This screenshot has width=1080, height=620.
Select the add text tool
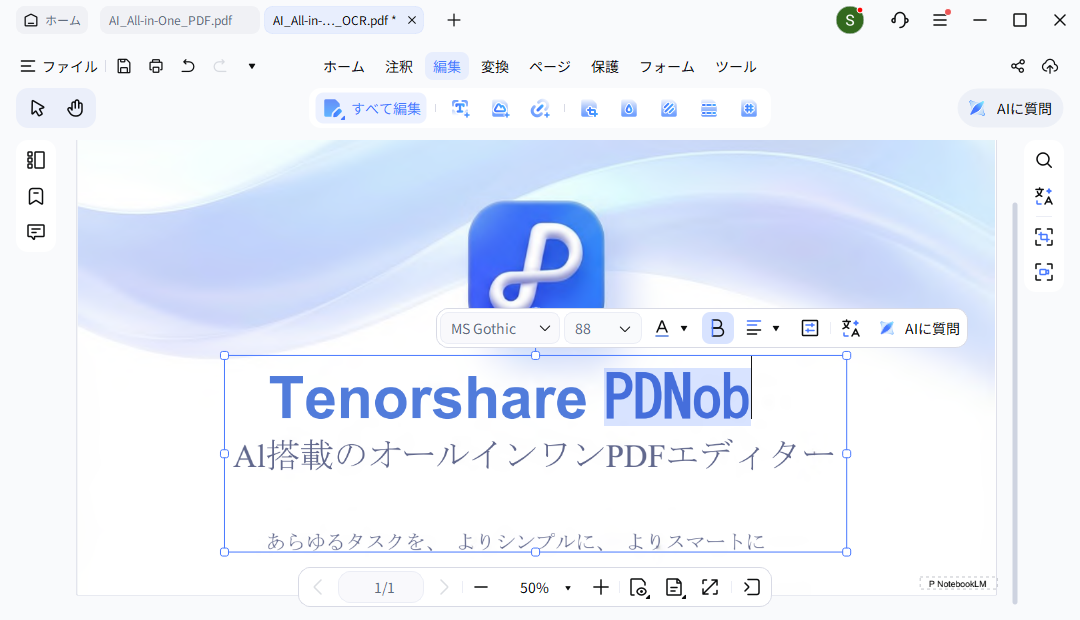pyautogui.click(x=461, y=109)
